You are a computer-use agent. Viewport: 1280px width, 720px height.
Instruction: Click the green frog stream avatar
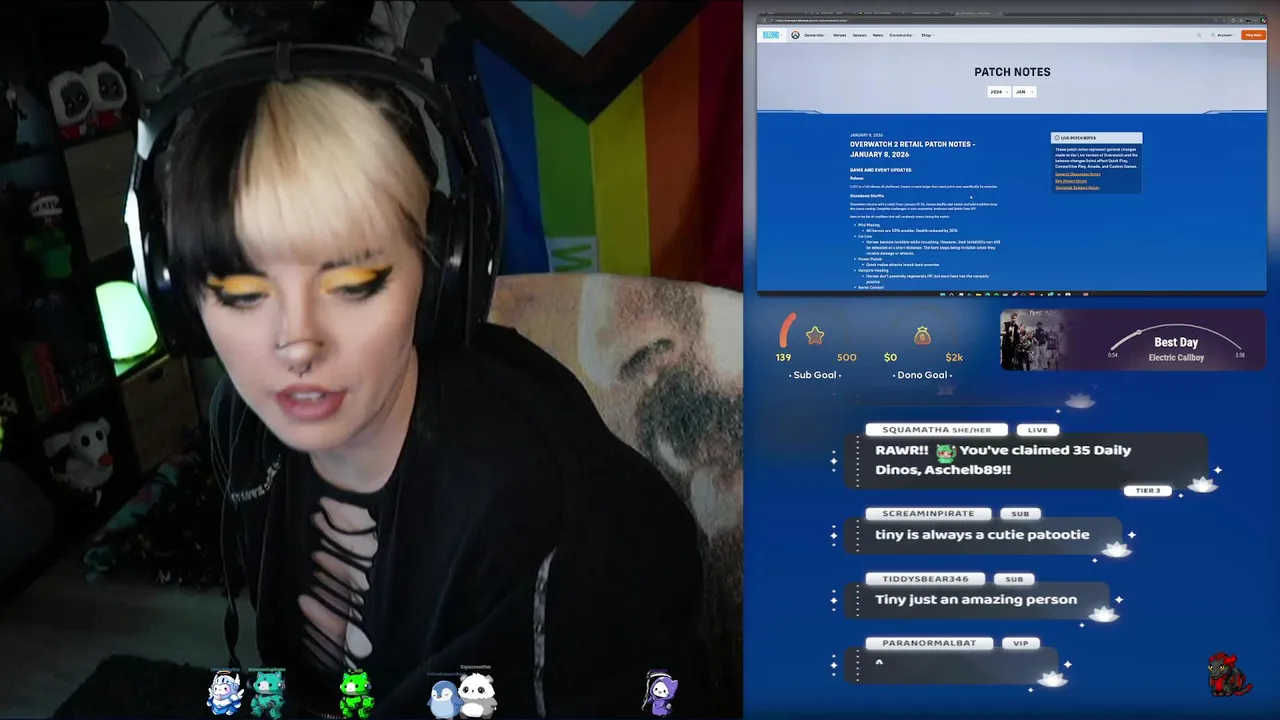pyautogui.click(x=355, y=693)
